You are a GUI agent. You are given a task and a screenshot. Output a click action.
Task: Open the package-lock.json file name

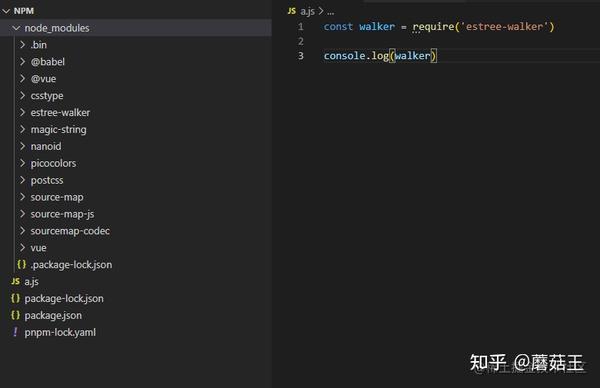pyautogui.click(x=64, y=298)
